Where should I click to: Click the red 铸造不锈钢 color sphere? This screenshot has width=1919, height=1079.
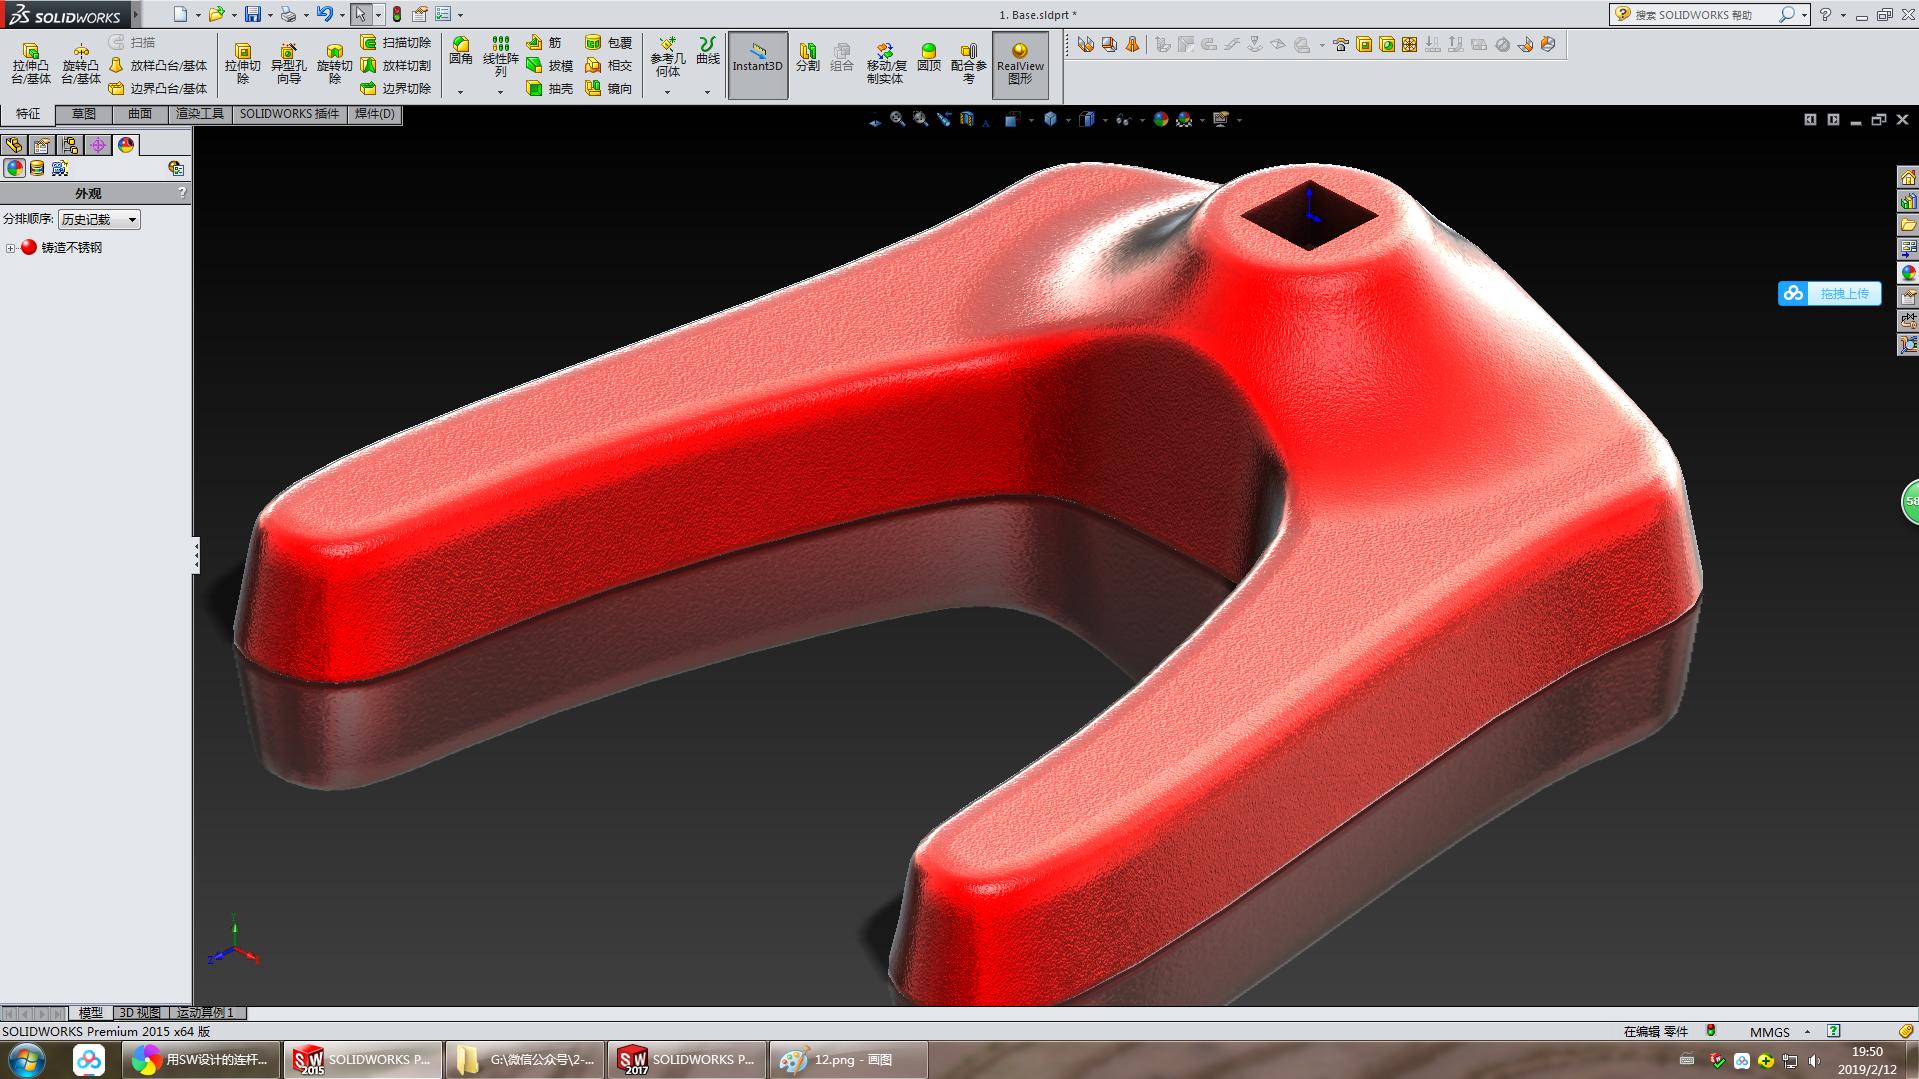30,246
